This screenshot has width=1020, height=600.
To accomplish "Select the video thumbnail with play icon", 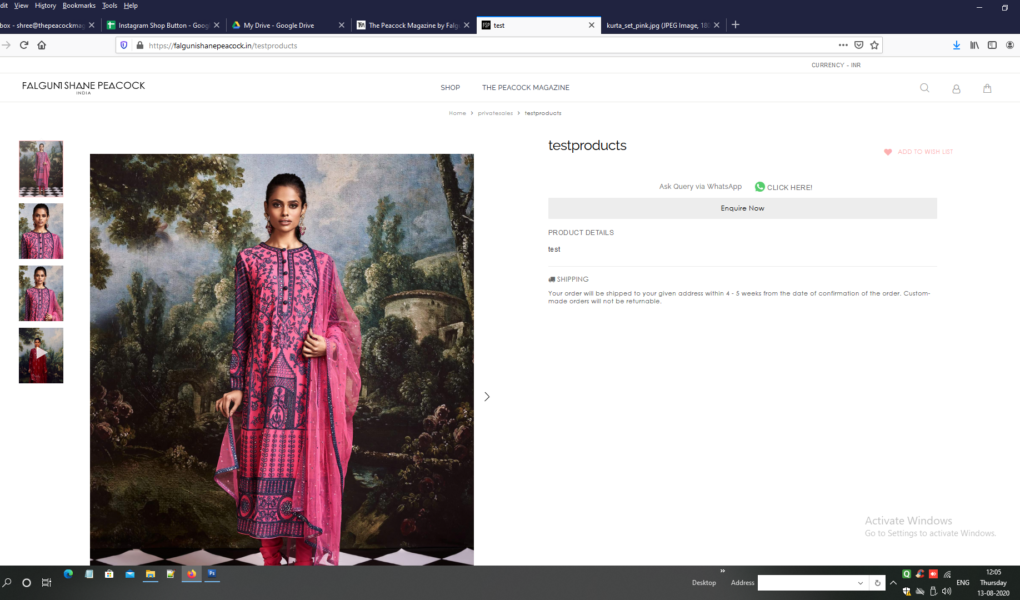I will click(41, 355).
